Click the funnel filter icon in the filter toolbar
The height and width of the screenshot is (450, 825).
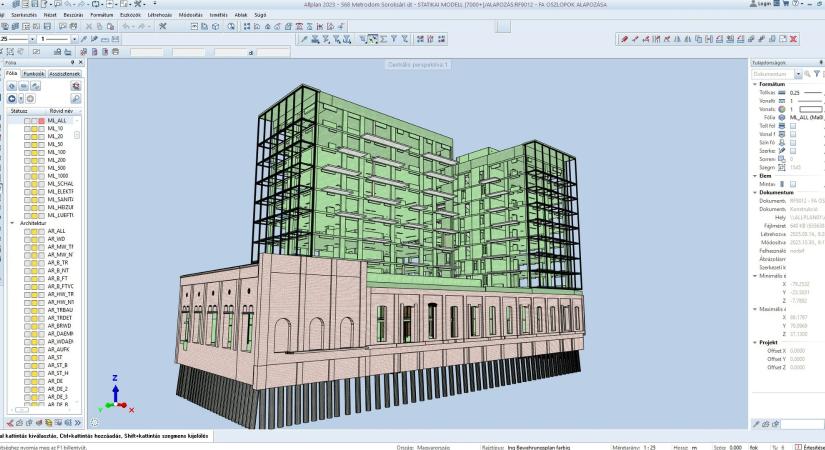tap(394, 39)
